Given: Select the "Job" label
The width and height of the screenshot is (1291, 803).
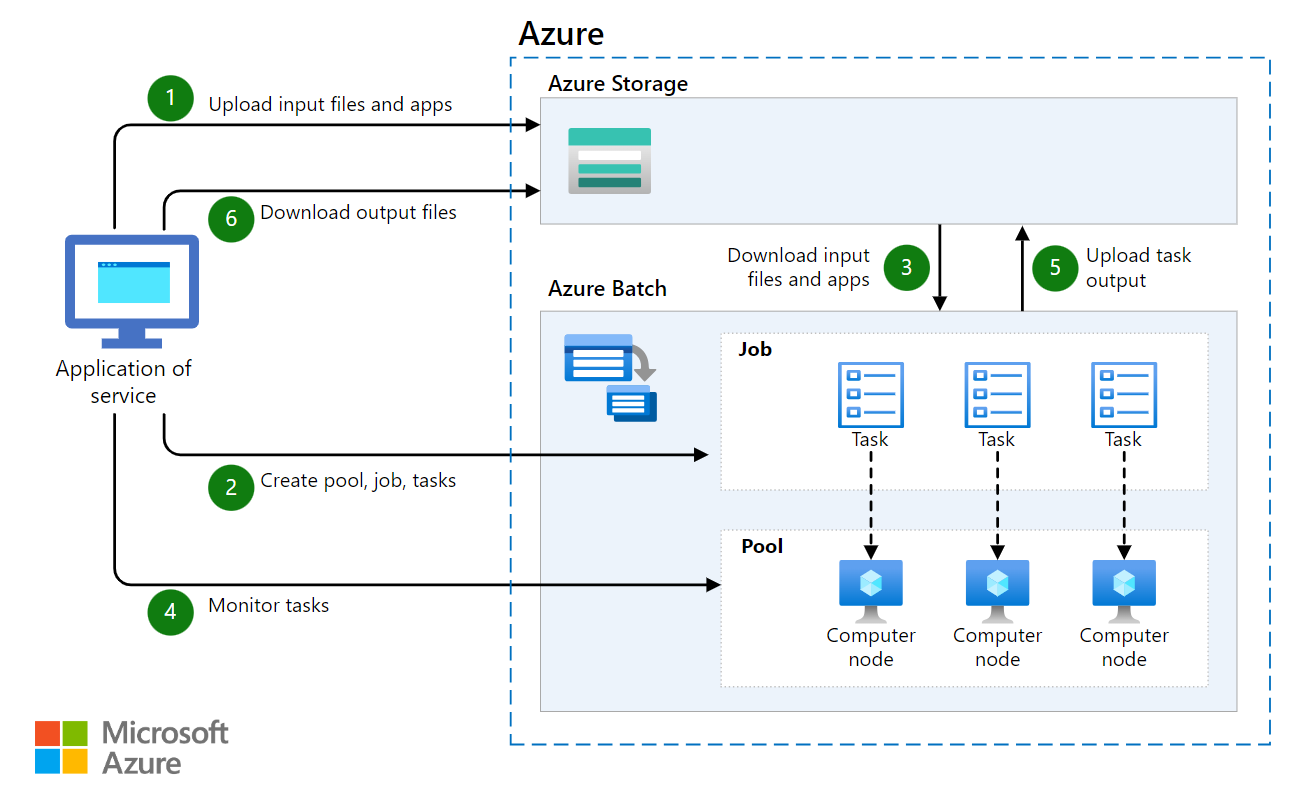Looking at the screenshot, I should [755, 350].
